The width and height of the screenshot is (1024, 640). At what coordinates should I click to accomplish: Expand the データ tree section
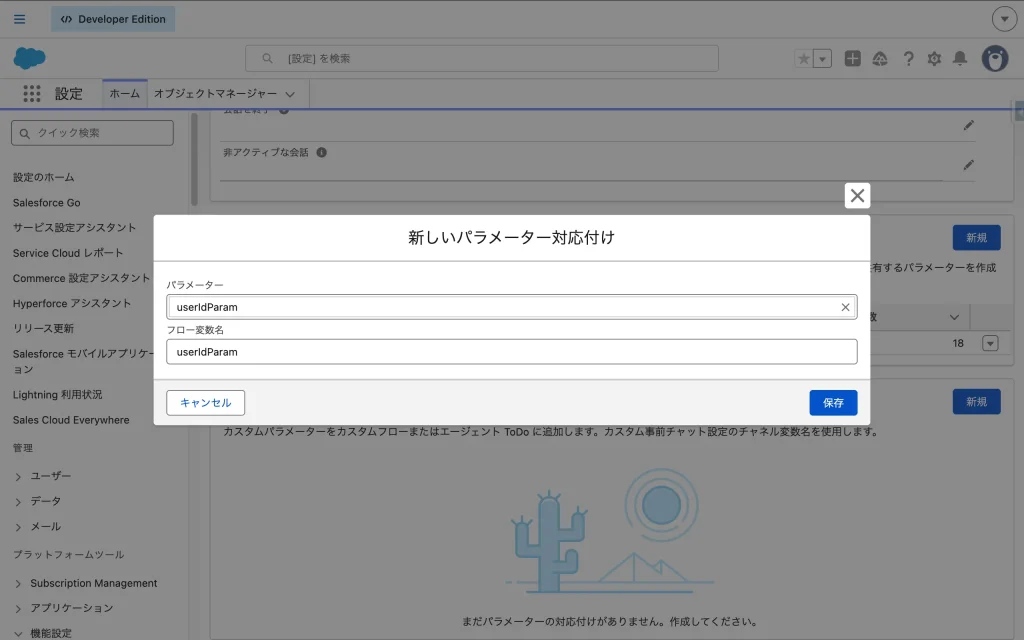(19, 501)
